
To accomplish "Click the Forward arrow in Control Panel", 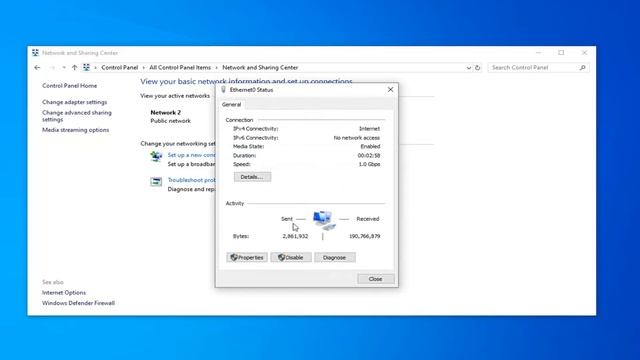I will 52,68.
